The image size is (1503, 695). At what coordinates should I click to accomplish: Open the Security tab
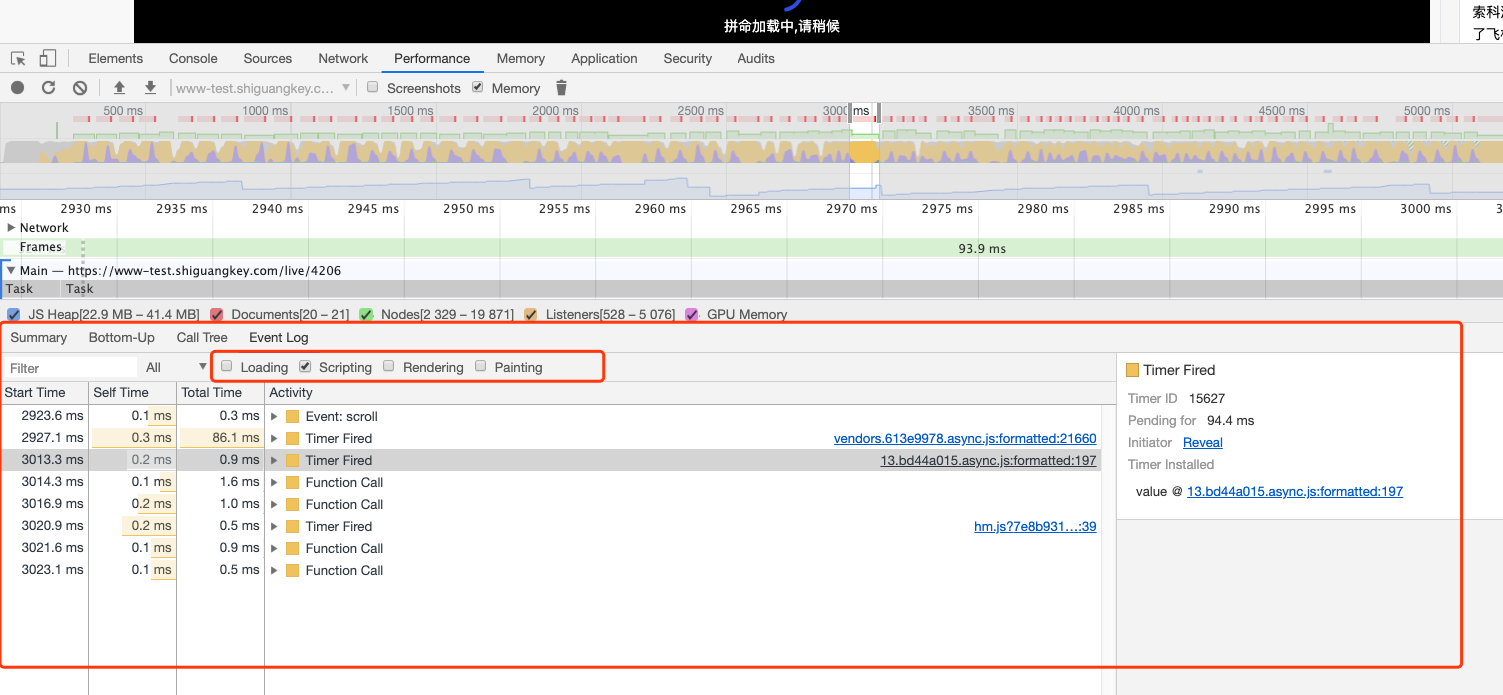pyautogui.click(x=688, y=58)
